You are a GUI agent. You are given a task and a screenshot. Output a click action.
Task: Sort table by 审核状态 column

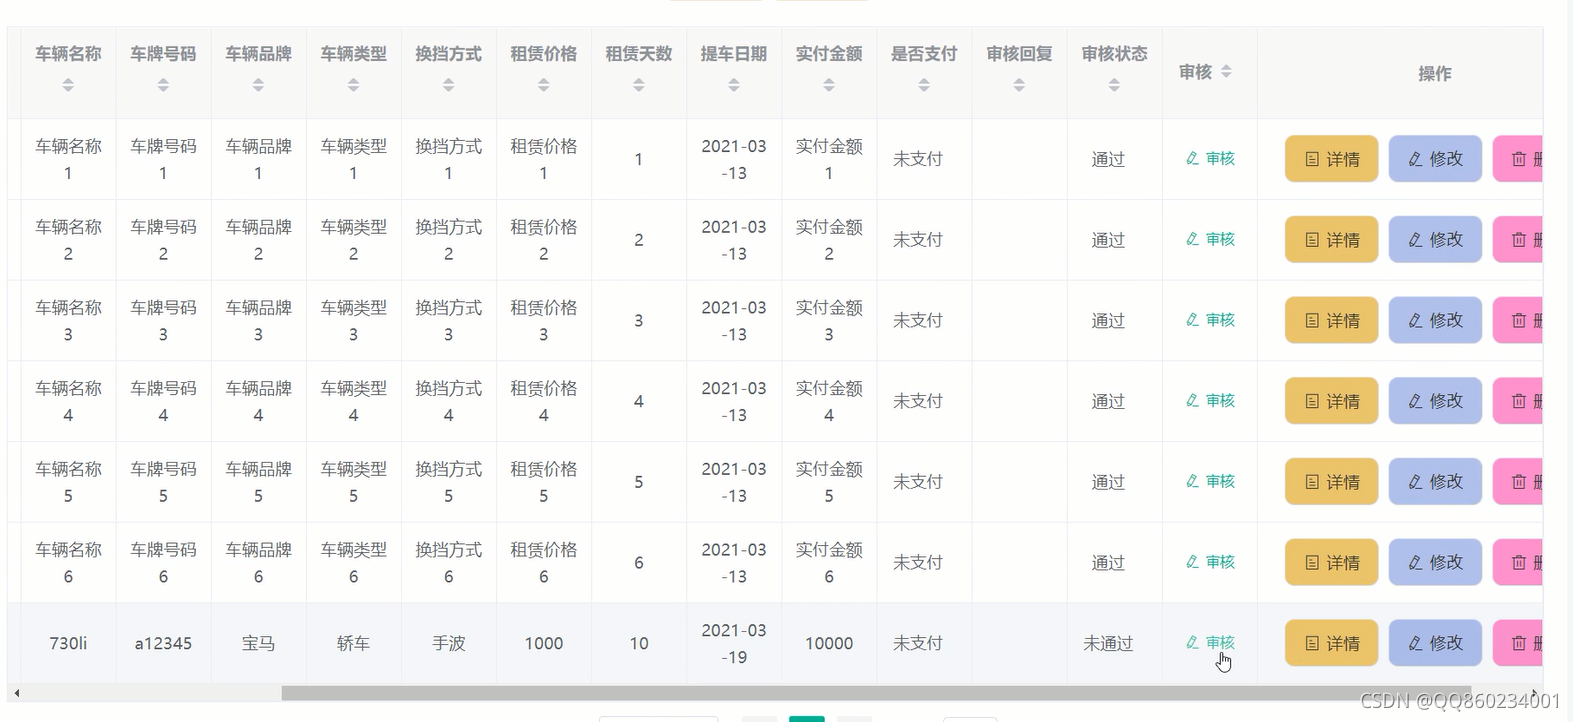pos(1113,85)
